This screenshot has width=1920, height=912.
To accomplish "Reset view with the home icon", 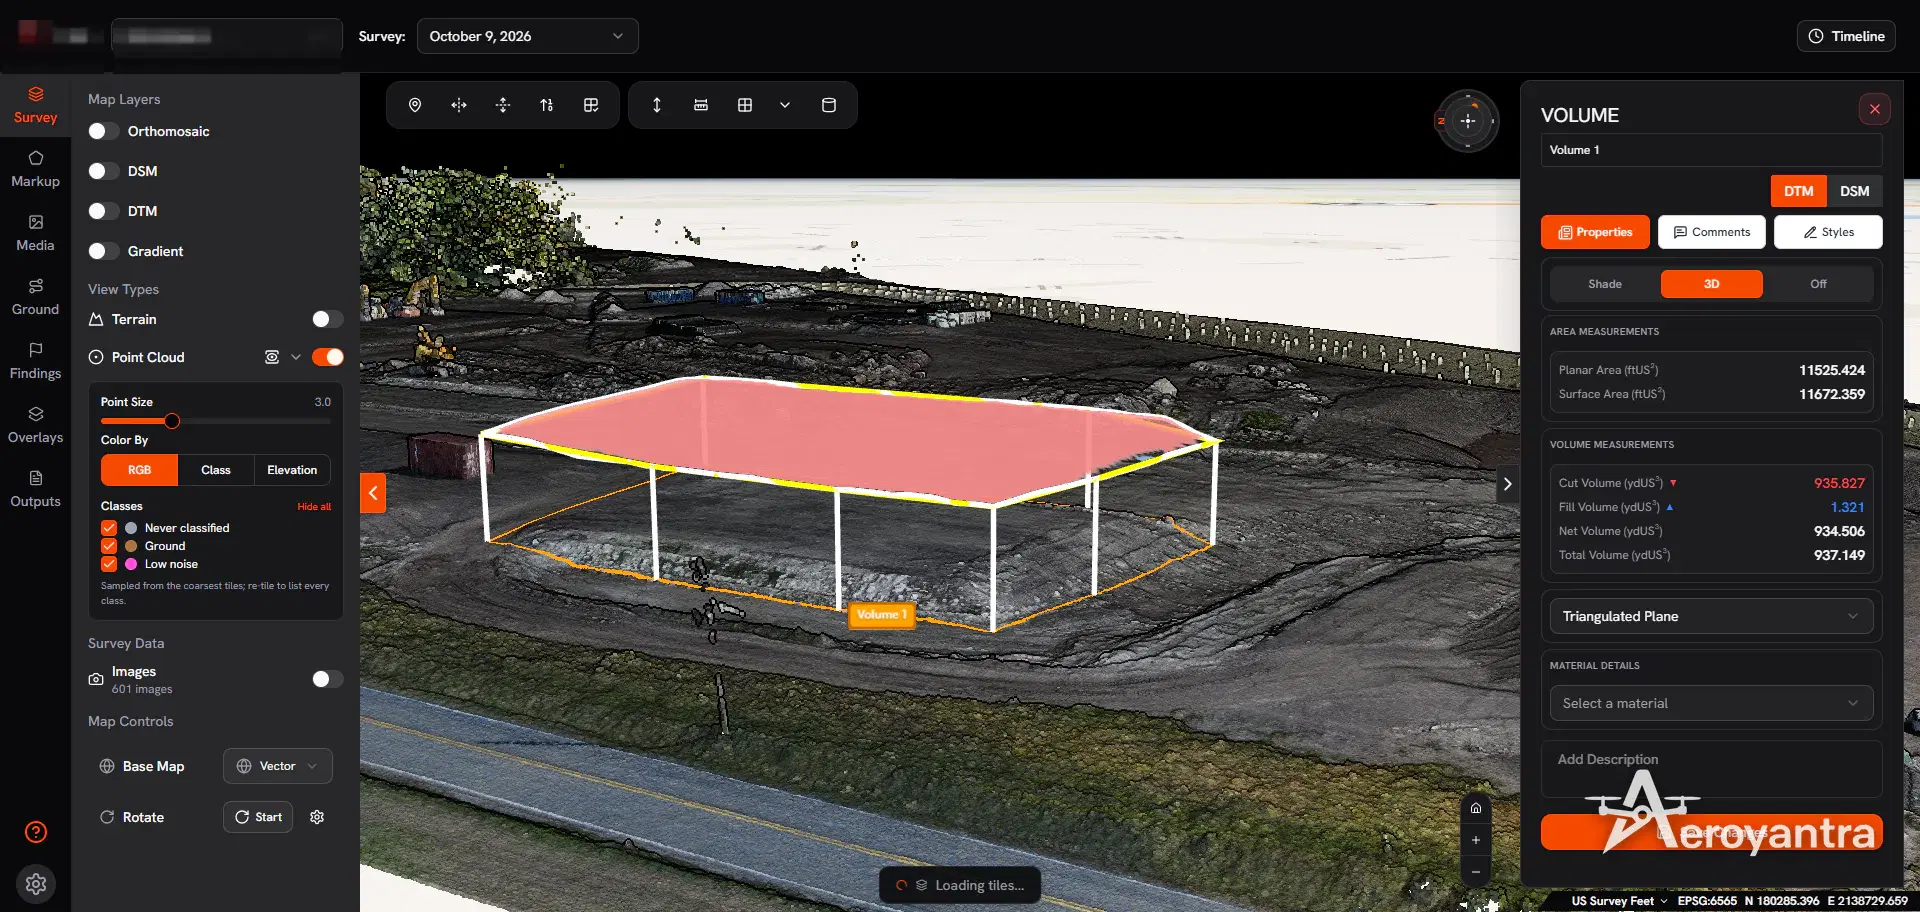I will 1476,808.
